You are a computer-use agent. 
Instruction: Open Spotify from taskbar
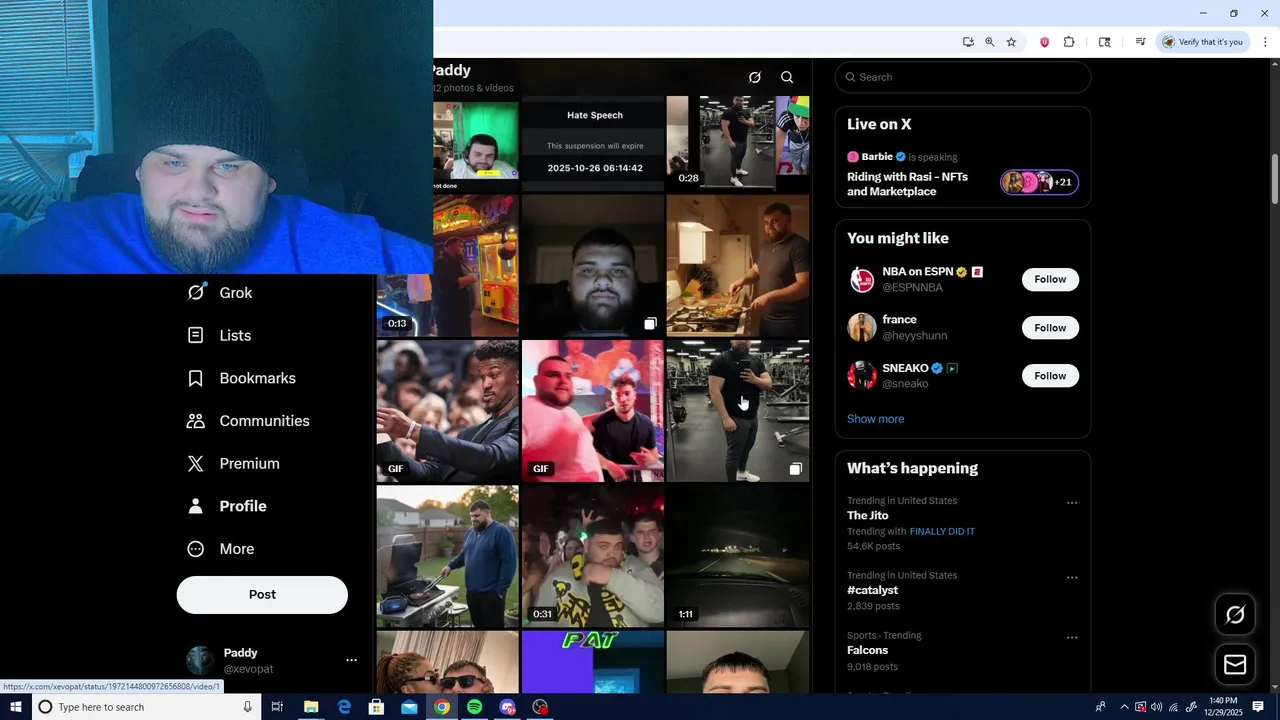pyautogui.click(x=474, y=707)
